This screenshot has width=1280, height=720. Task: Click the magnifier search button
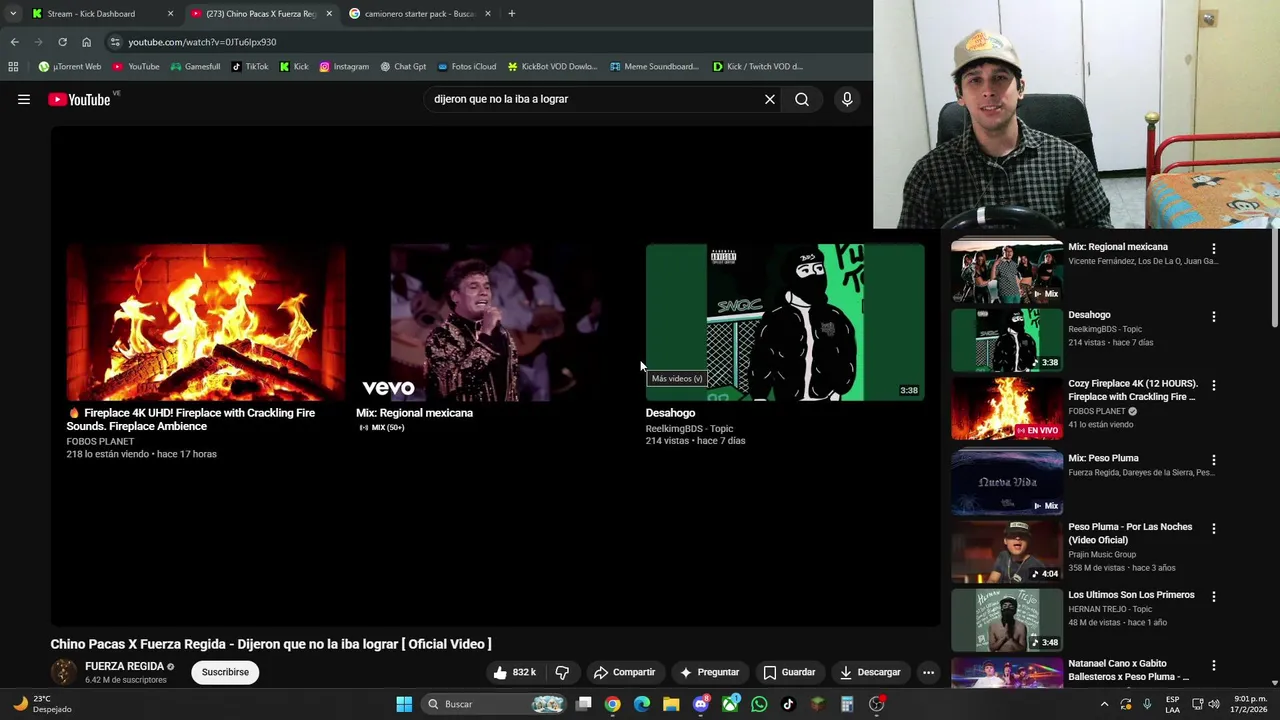[802, 99]
